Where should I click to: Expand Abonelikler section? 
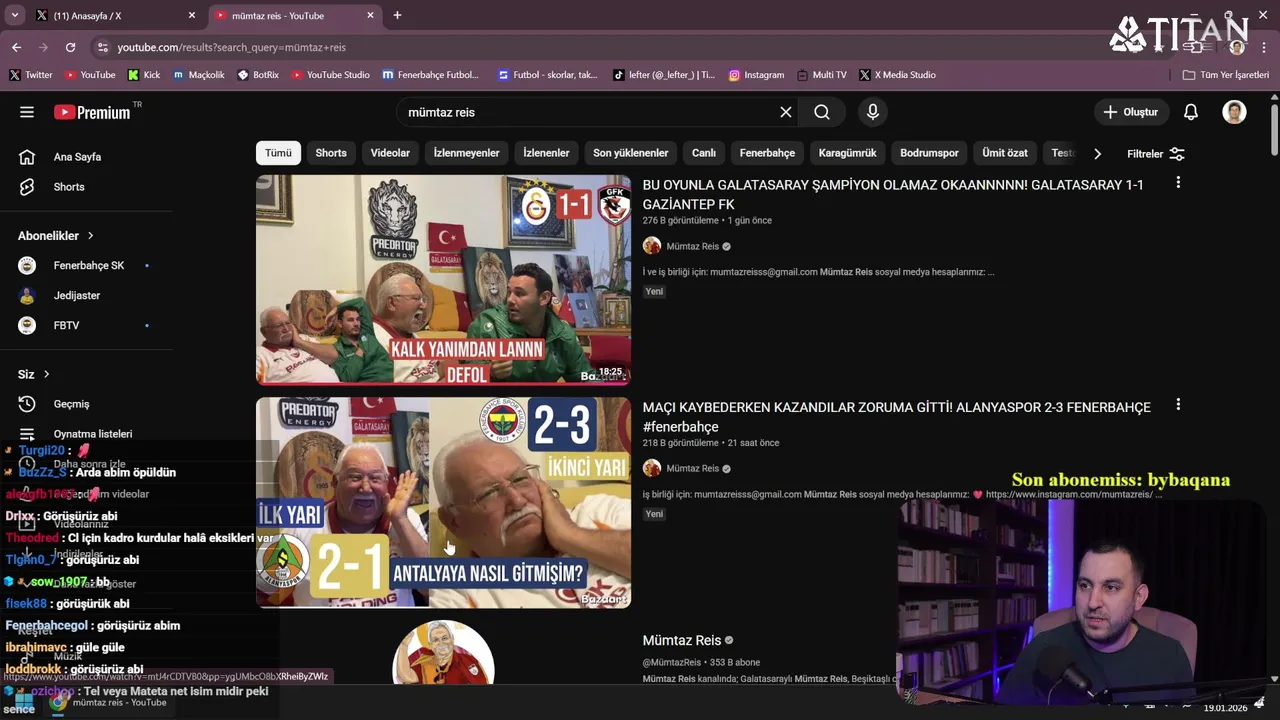coord(56,236)
